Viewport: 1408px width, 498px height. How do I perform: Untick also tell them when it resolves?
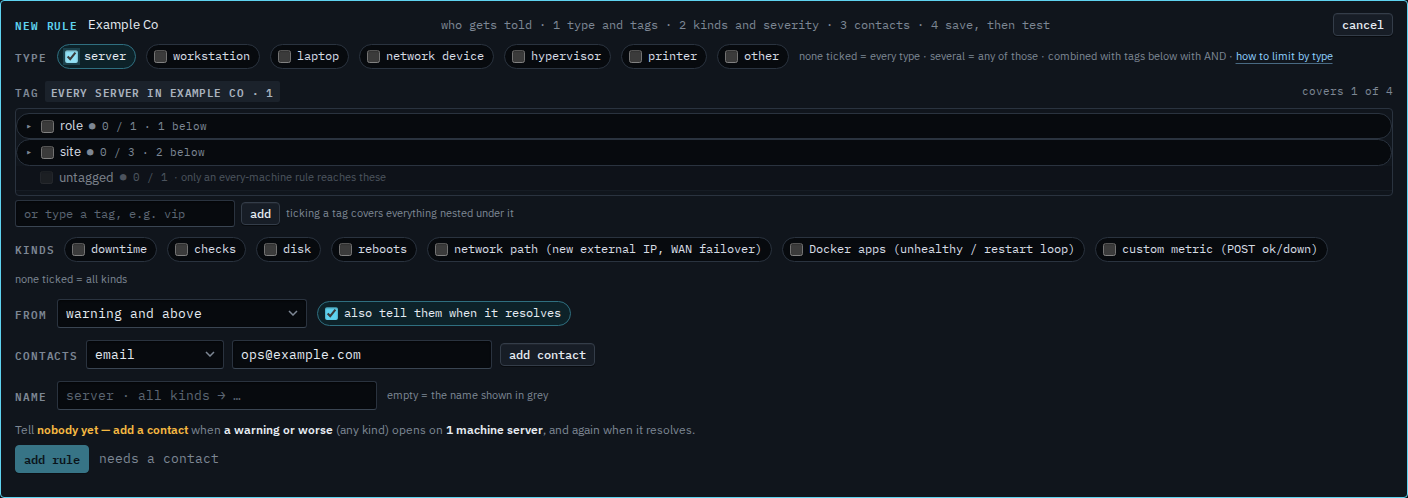click(x=331, y=314)
